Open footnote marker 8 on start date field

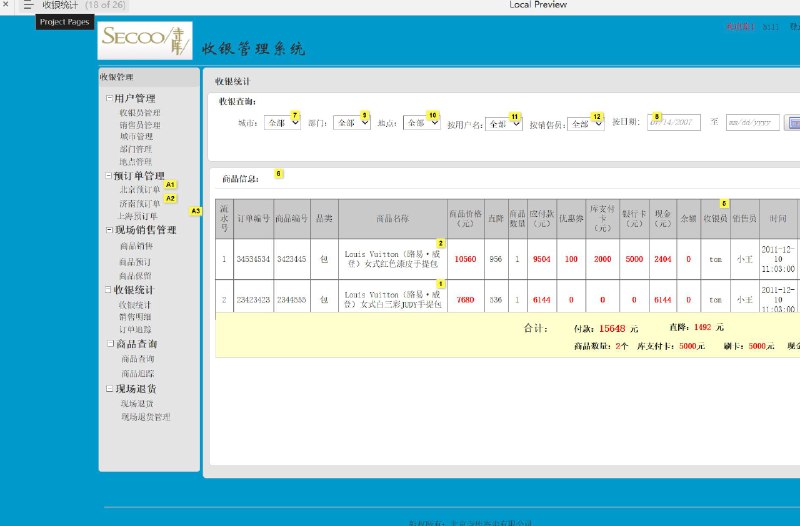pos(657,117)
